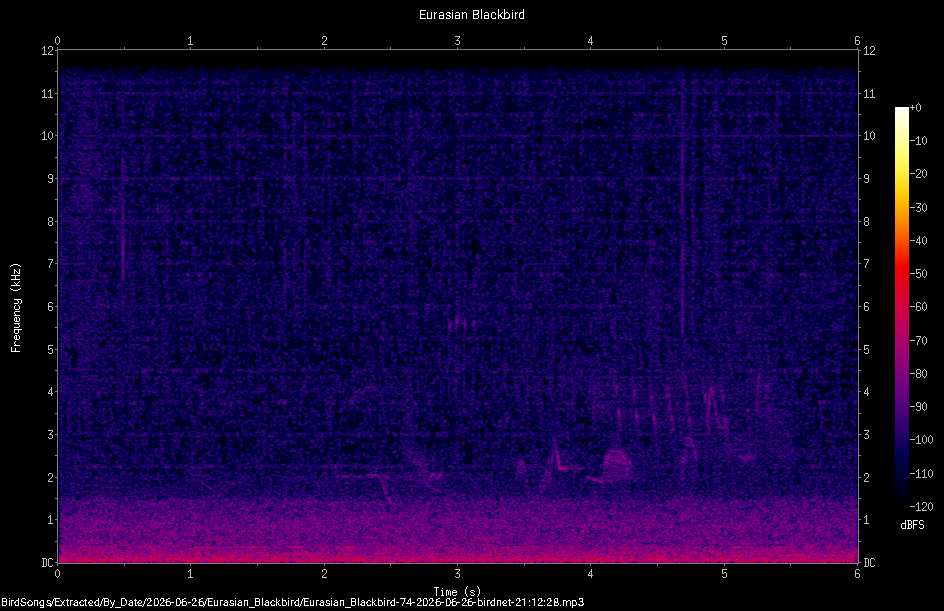Image resolution: width=944 pixels, height=611 pixels.
Task: Click the dBFS unit label
Action: (912, 525)
